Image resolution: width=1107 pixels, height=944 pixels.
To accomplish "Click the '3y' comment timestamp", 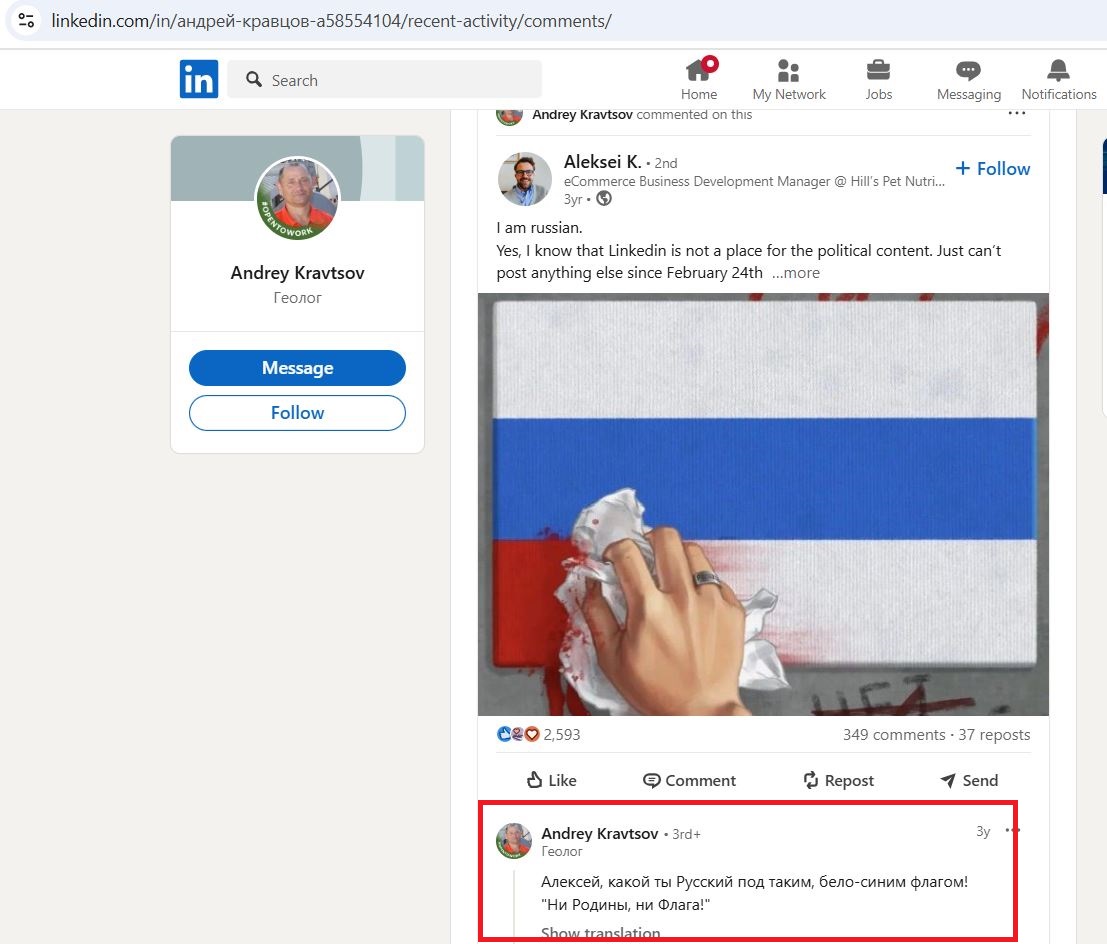I will pyautogui.click(x=983, y=832).
